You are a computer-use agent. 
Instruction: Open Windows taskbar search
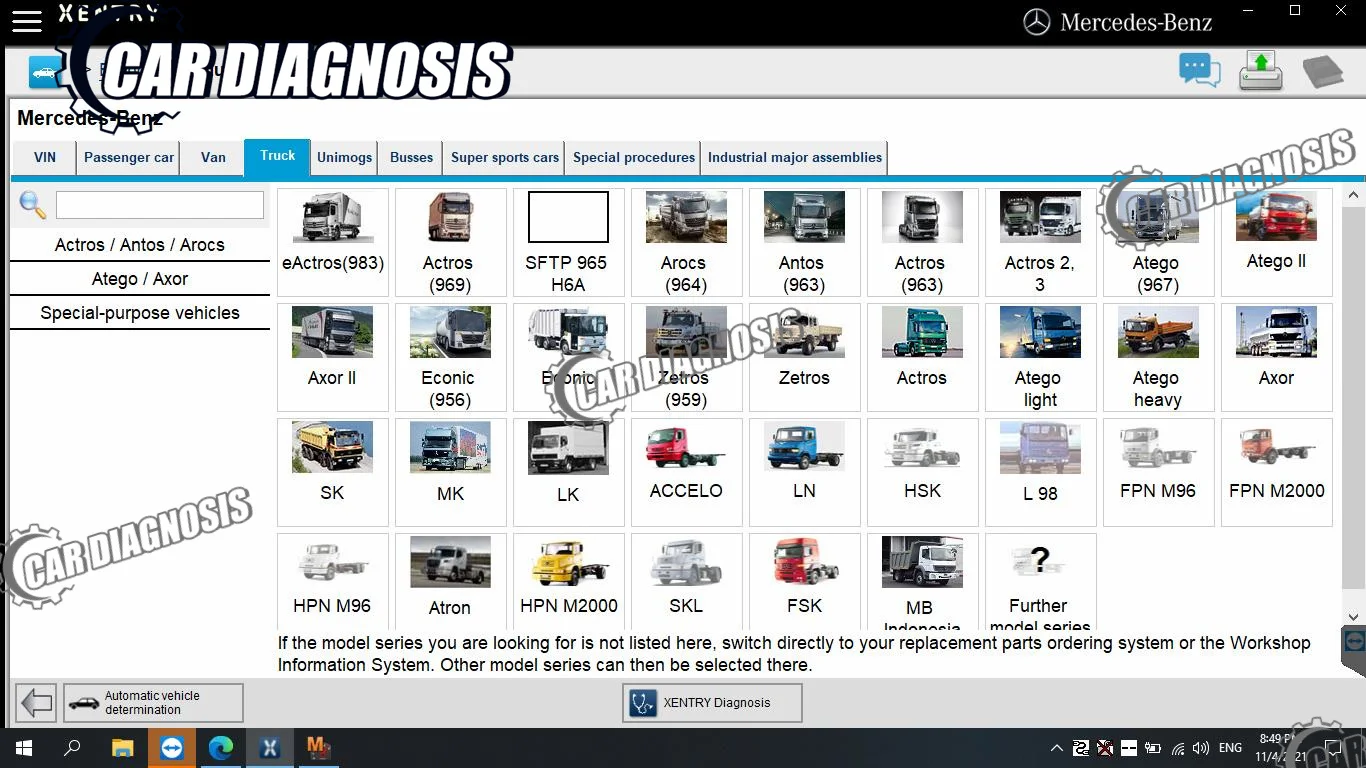coord(72,748)
